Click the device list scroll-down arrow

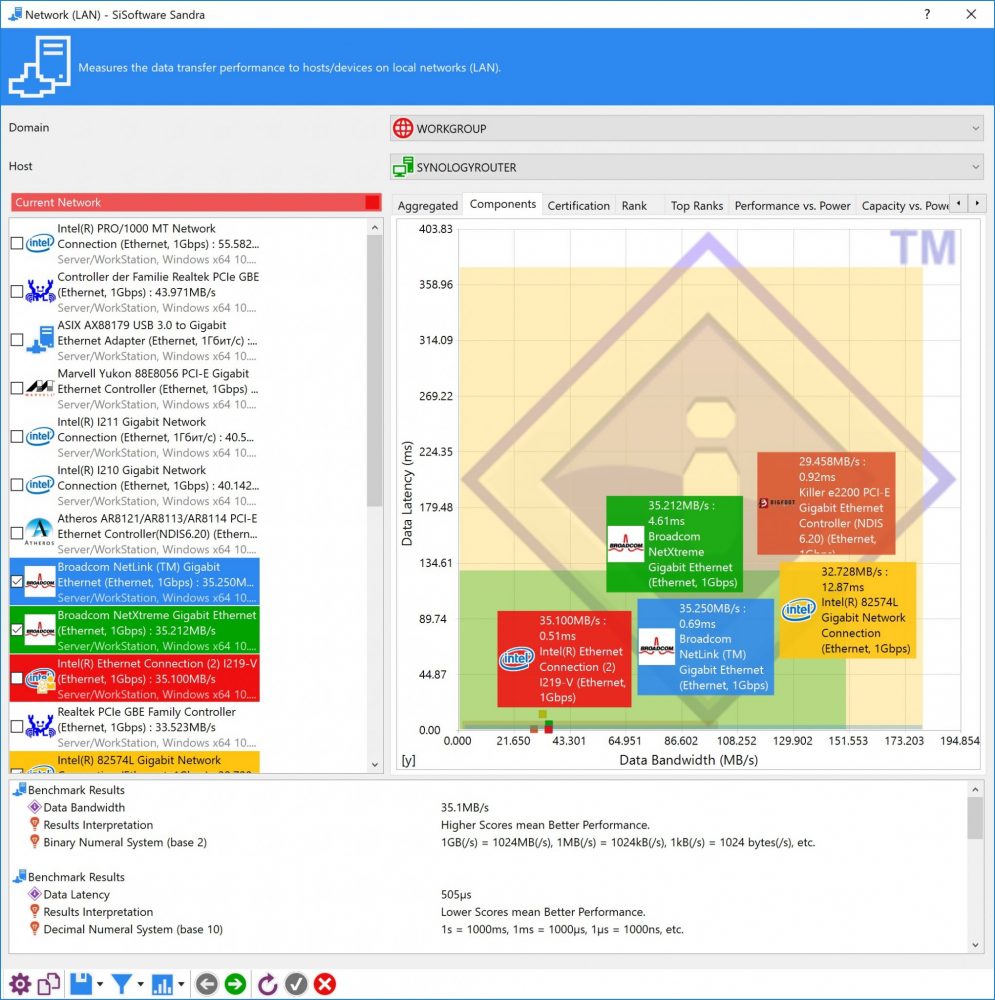[375, 765]
